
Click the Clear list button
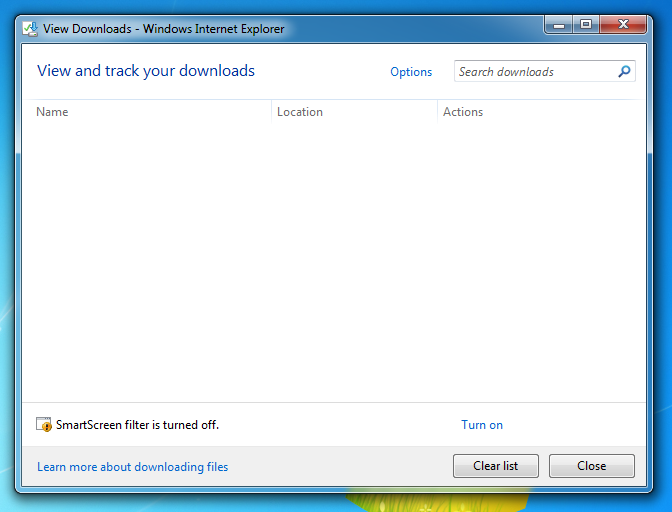pos(495,466)
